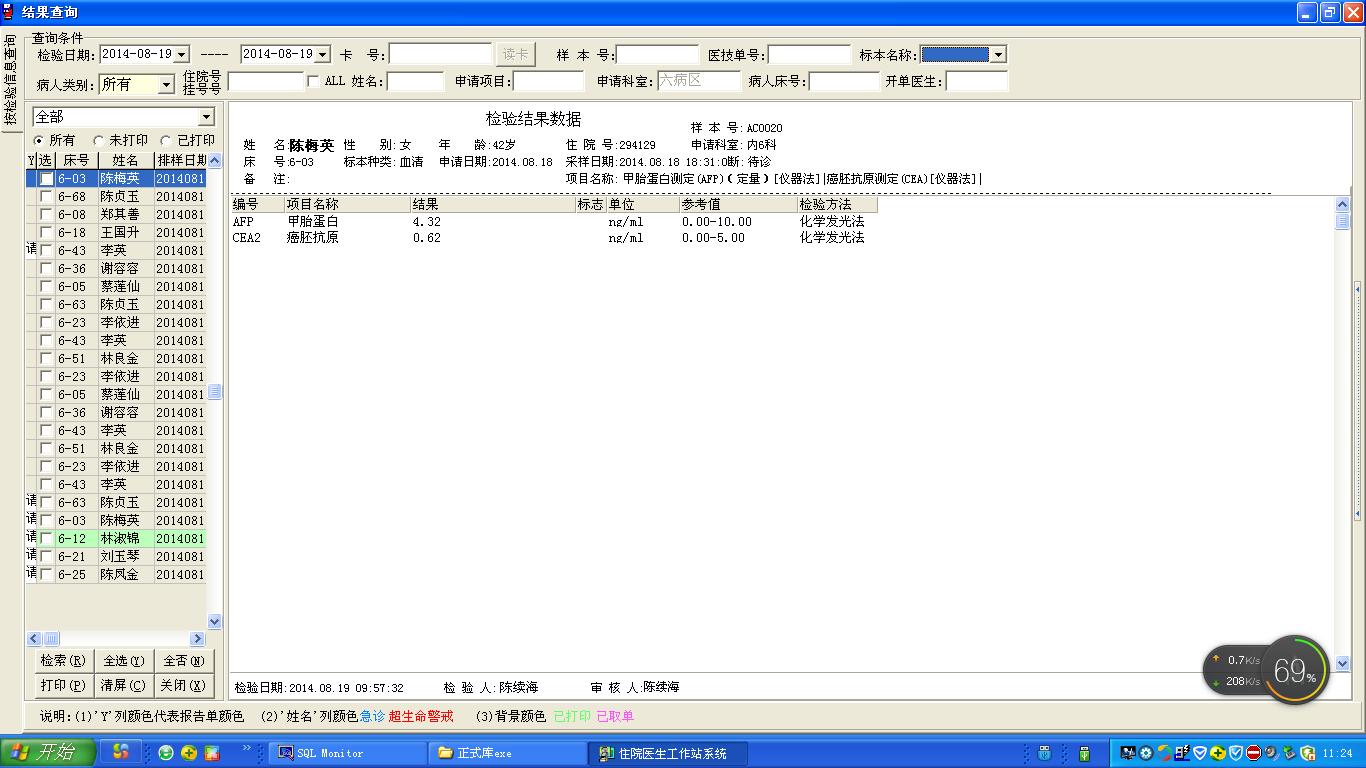Viewport: 1366px width, 768px height.
Task: Click the Safely Remove Hardware tray icon
Action: (x=1289, y=753)
